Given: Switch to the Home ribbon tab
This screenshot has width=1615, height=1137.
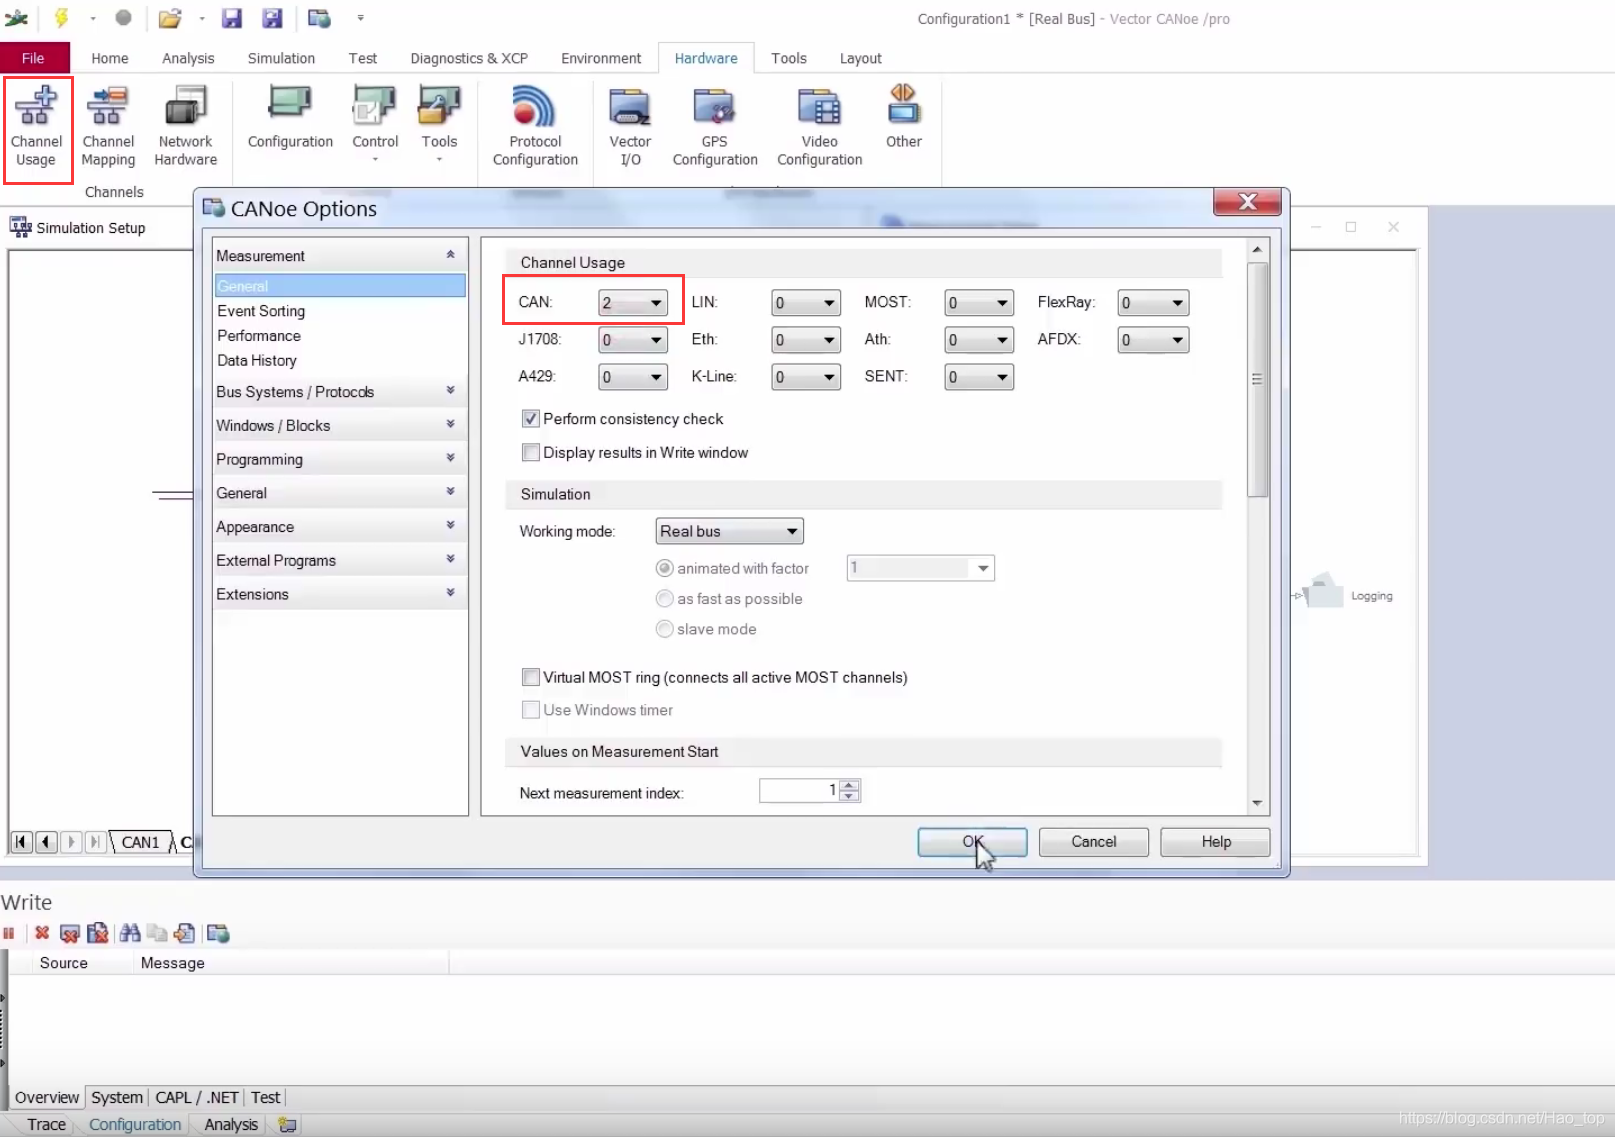Looking at the screenshot, I should [x=110, y=58].
